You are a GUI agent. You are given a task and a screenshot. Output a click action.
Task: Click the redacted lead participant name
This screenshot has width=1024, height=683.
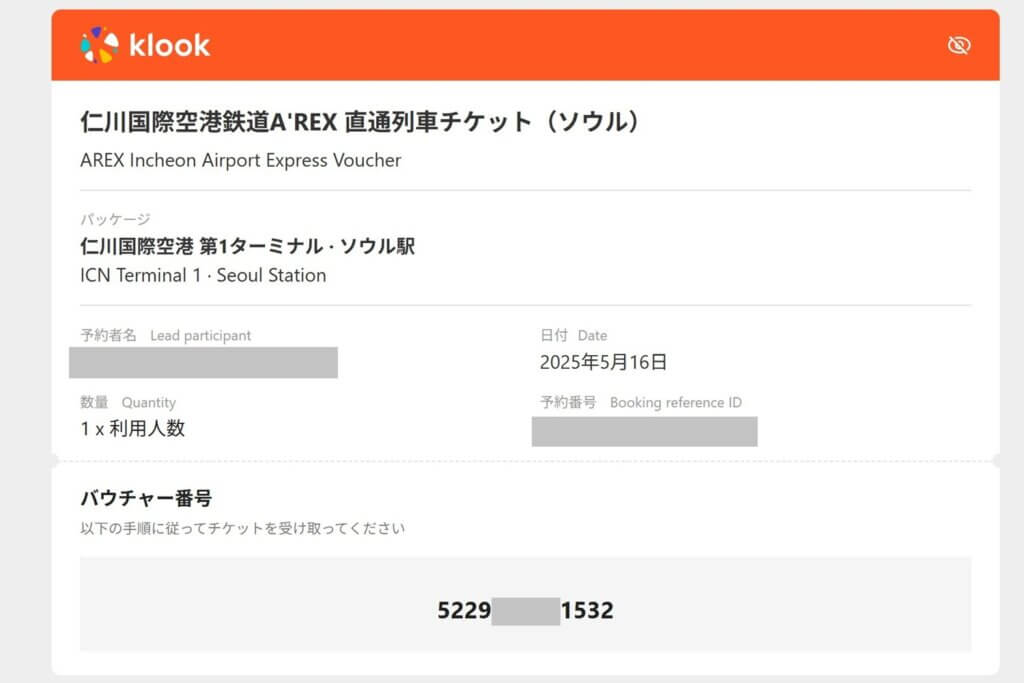pyautogui.click(x=203, y=362)
